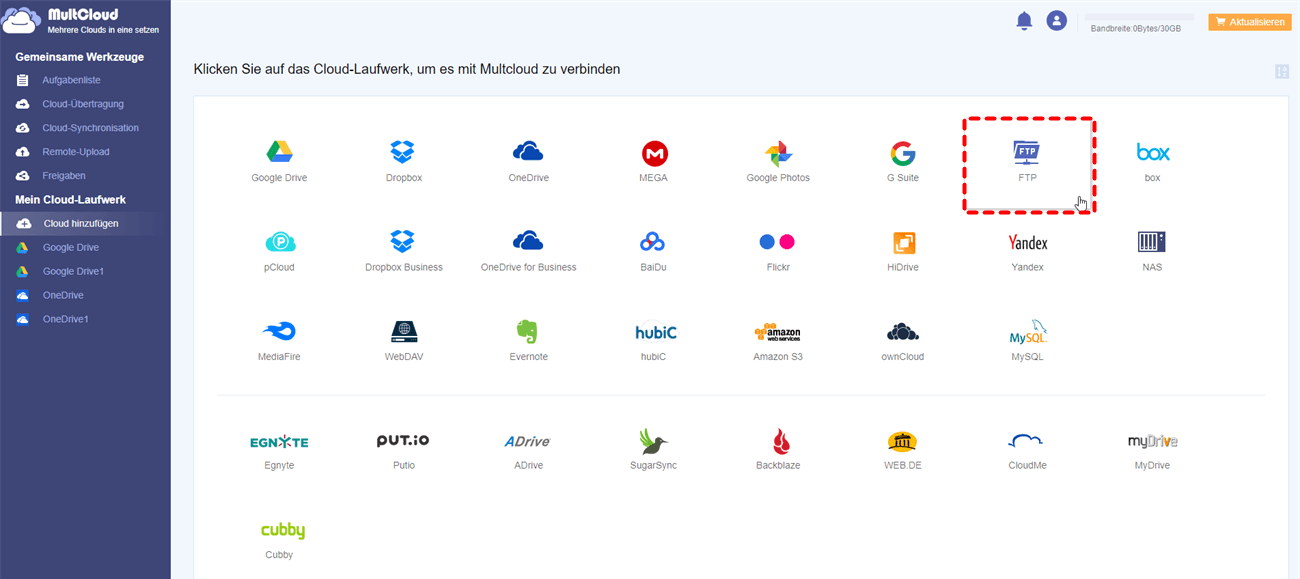Viewport: 1300px width, 579px height.
Task: Add WebDAV connection
Action: point(403,332)
